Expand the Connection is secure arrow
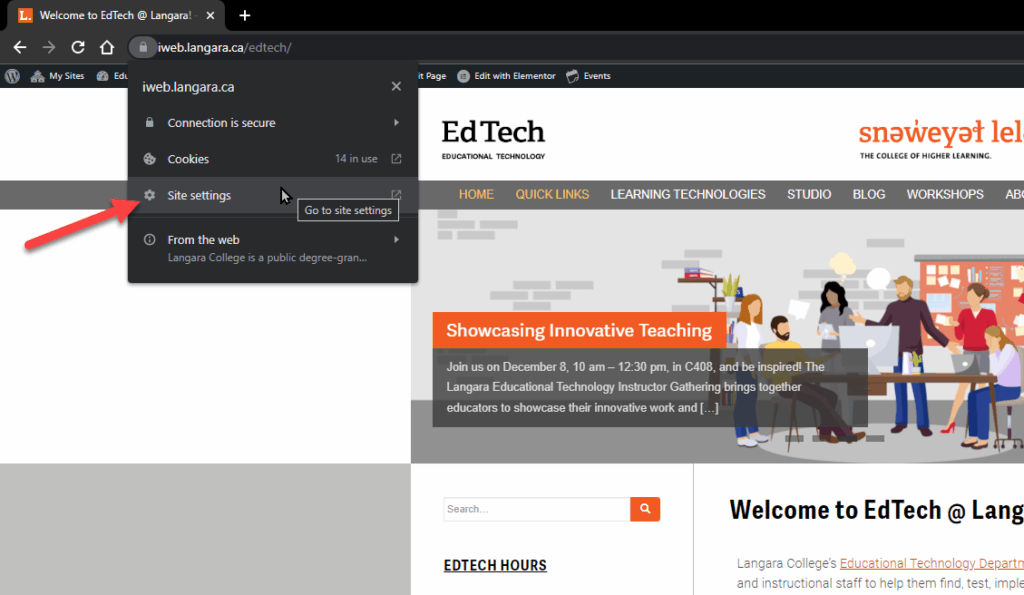Screen dimensions: 1024x595 pyautogui.click(x=396, y=123)
